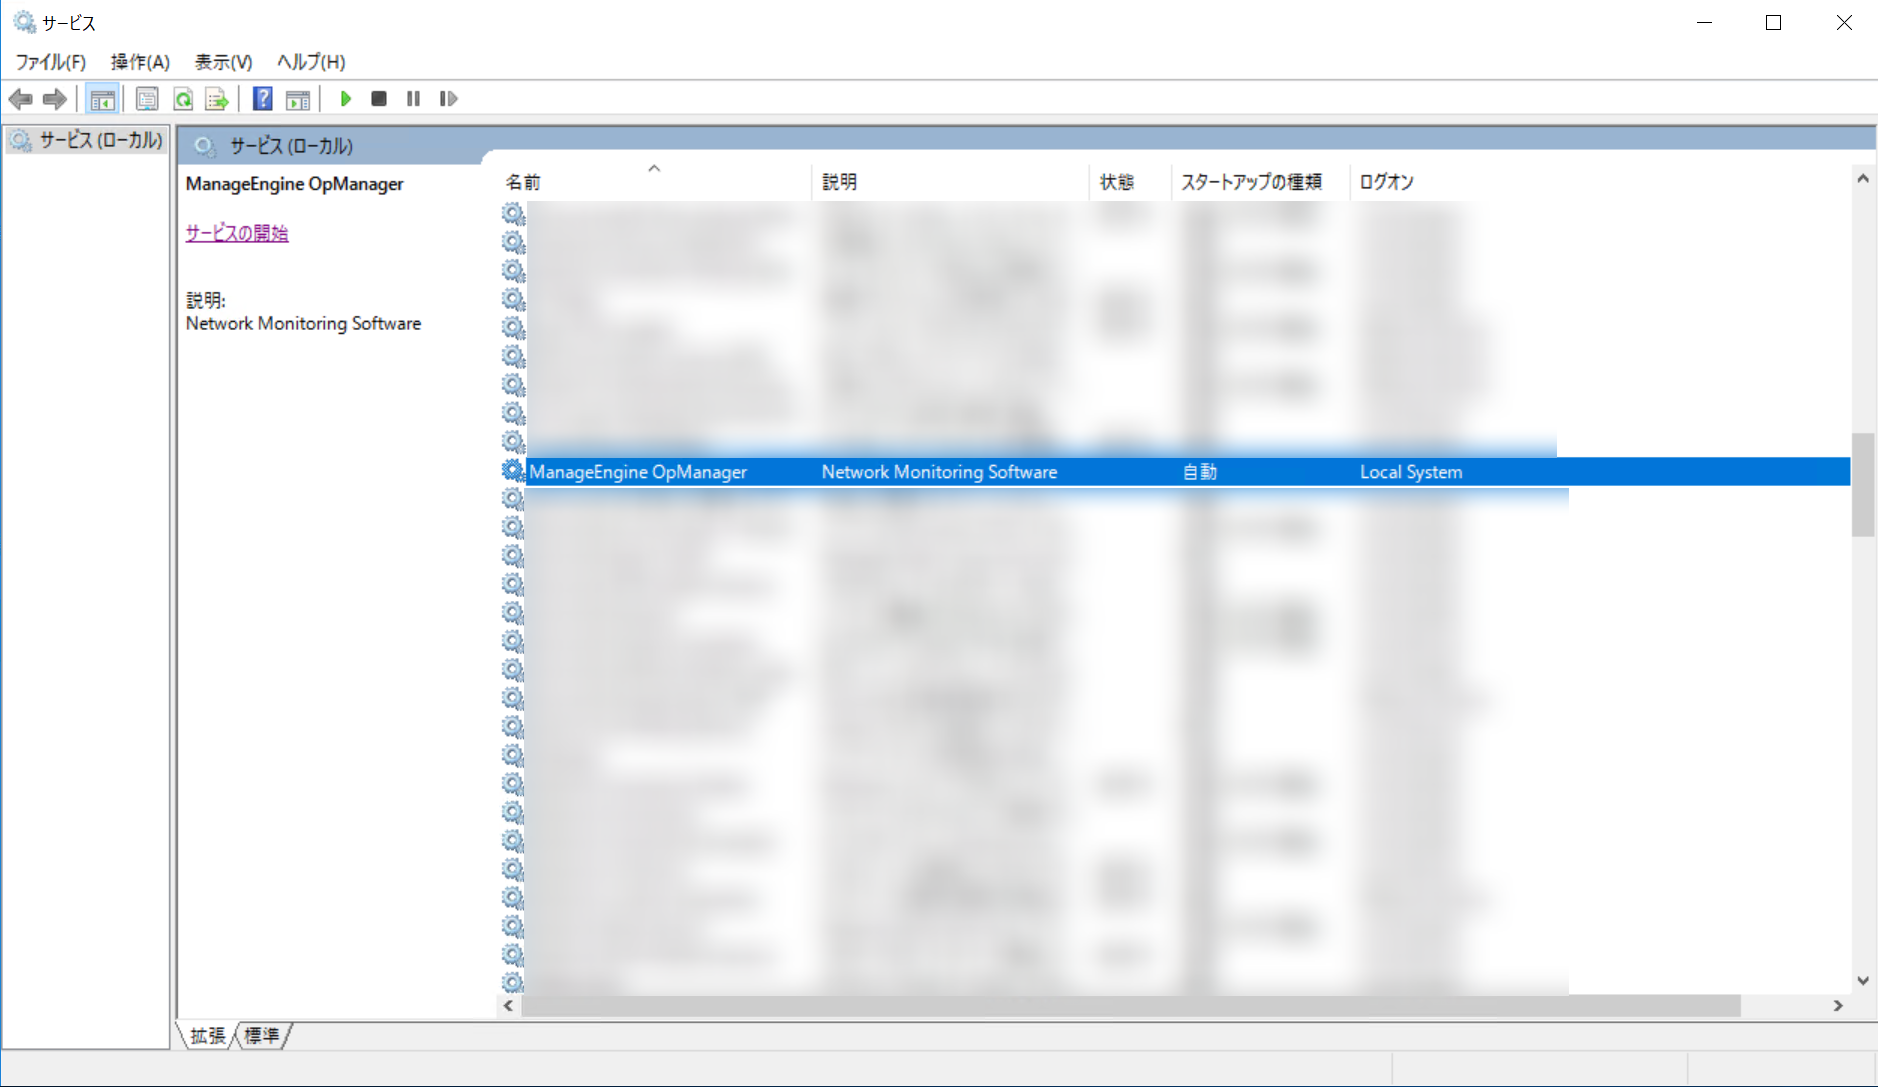The image size is (1878, 1087).
Task: Click the right arrow of the horizontal scrollbar
Action: 1838,1006
